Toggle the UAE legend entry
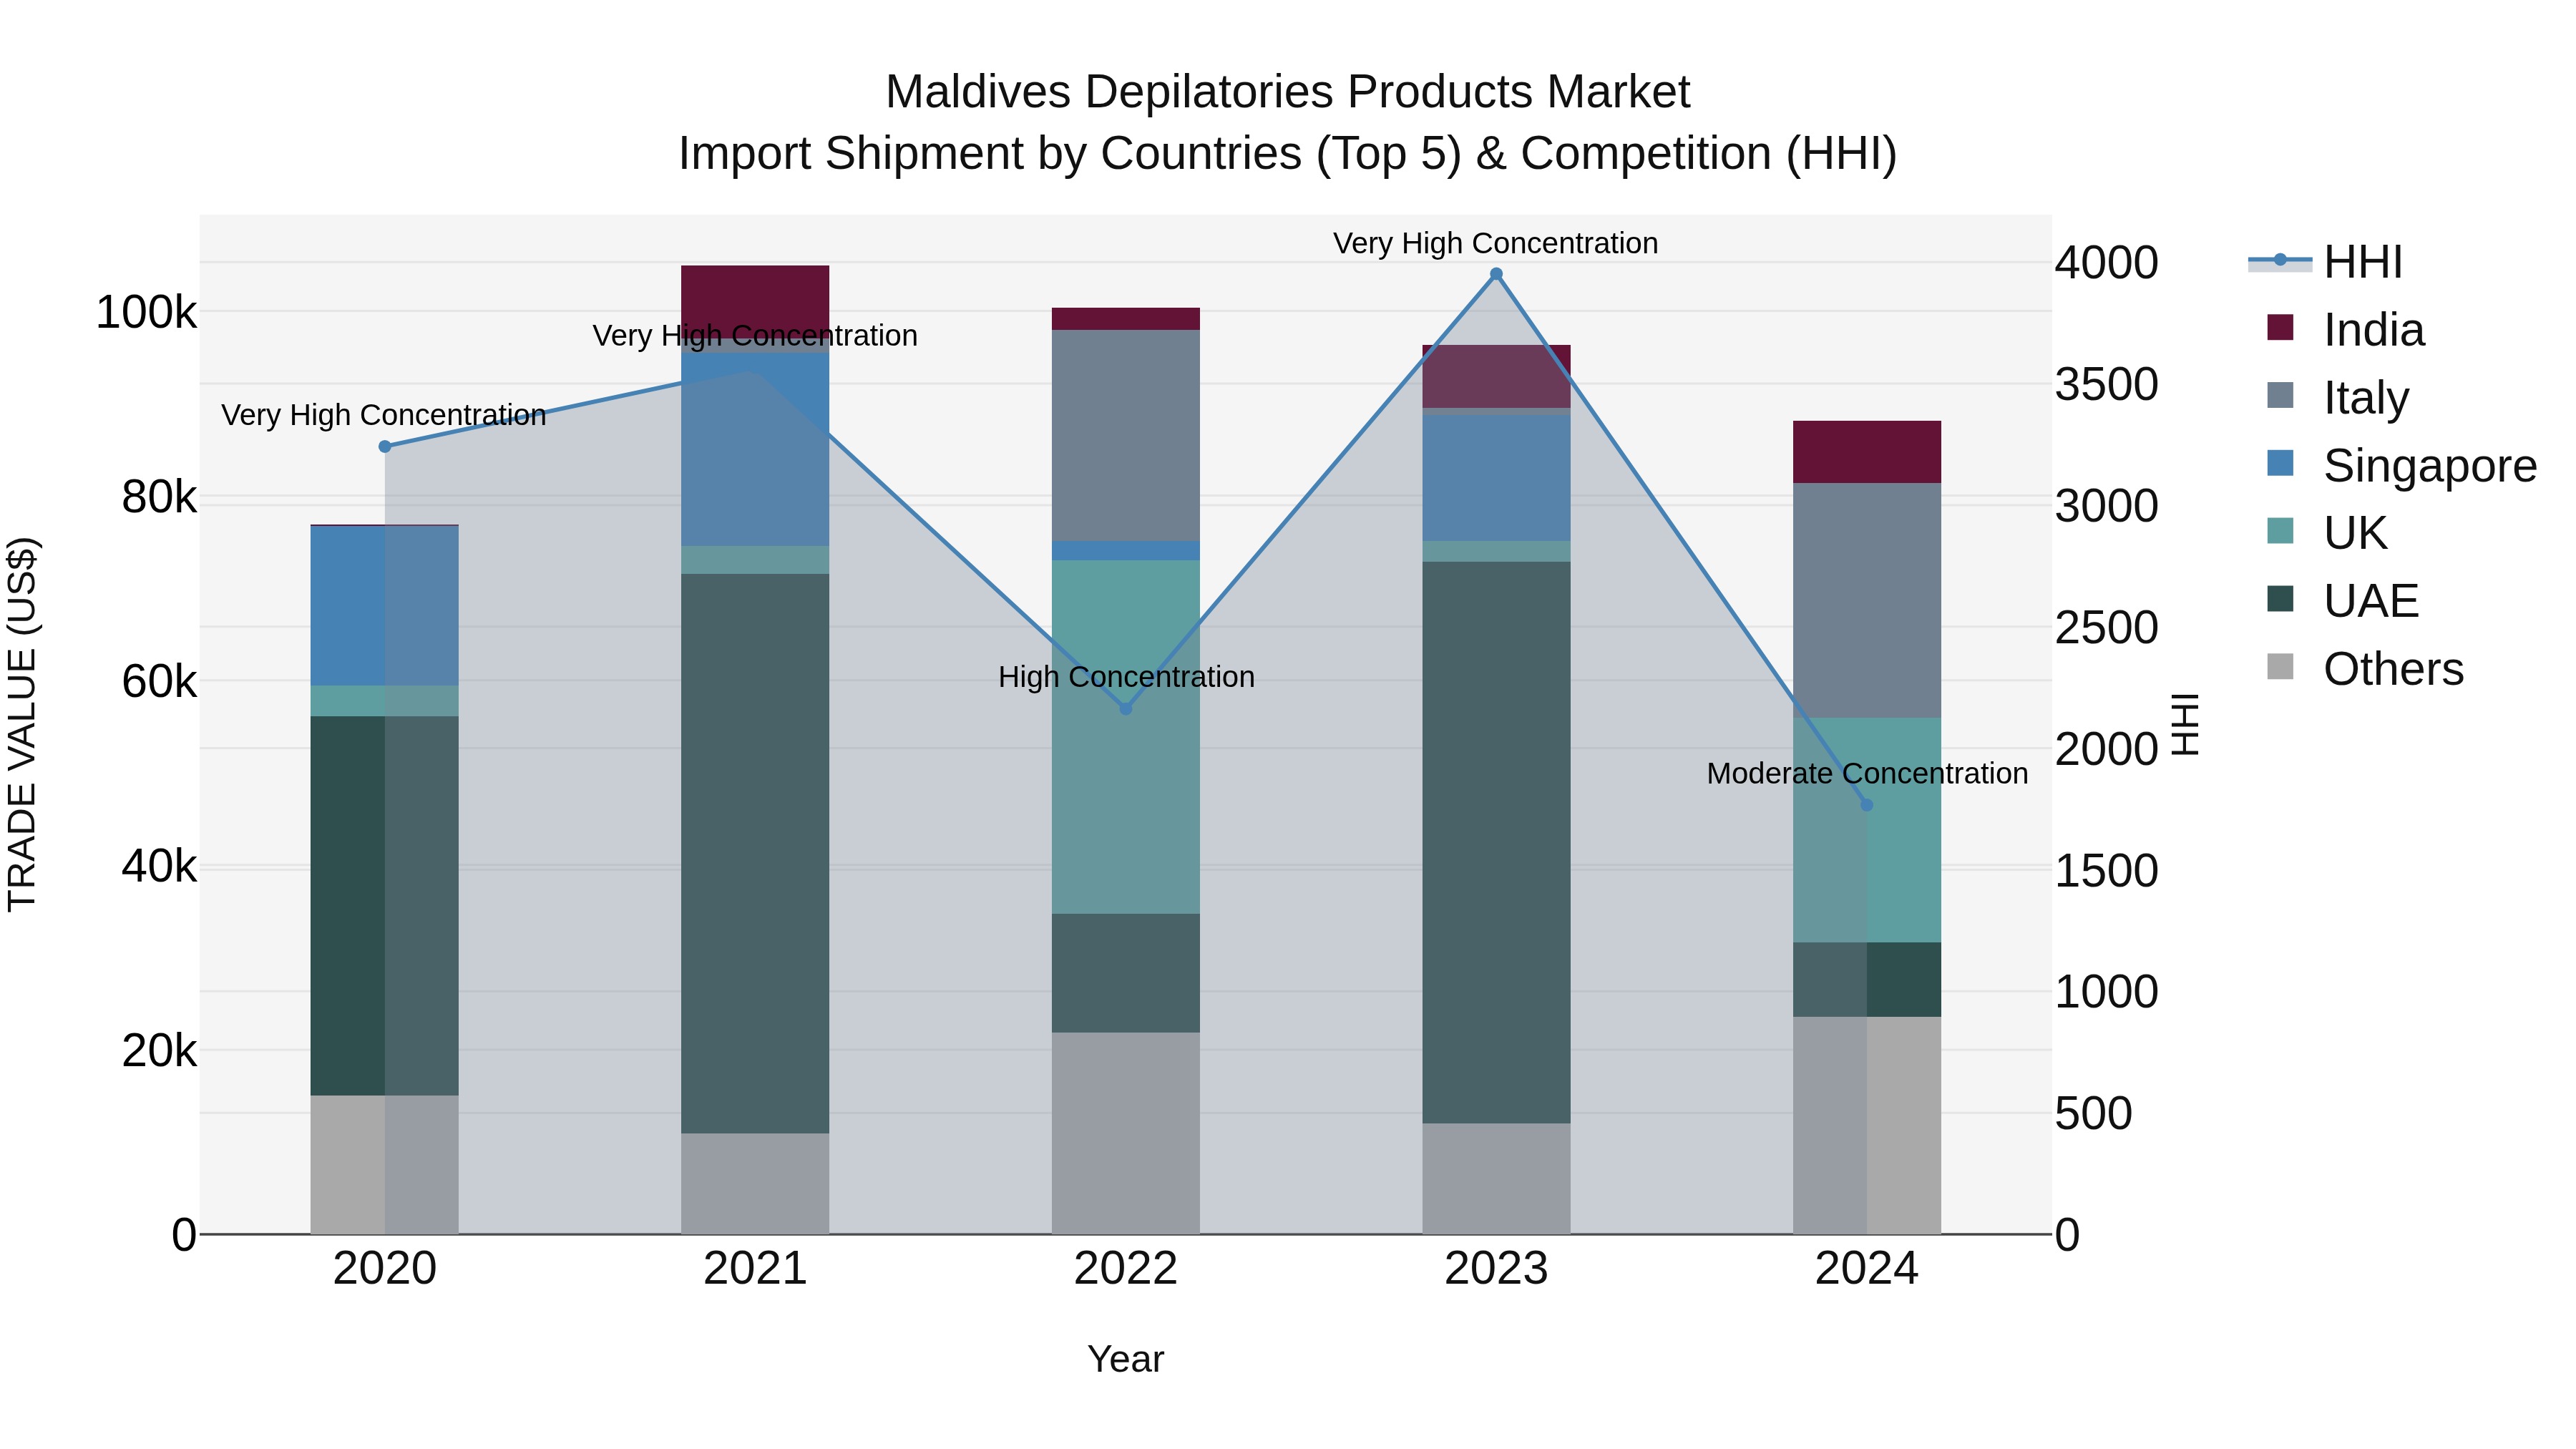 2343,601
